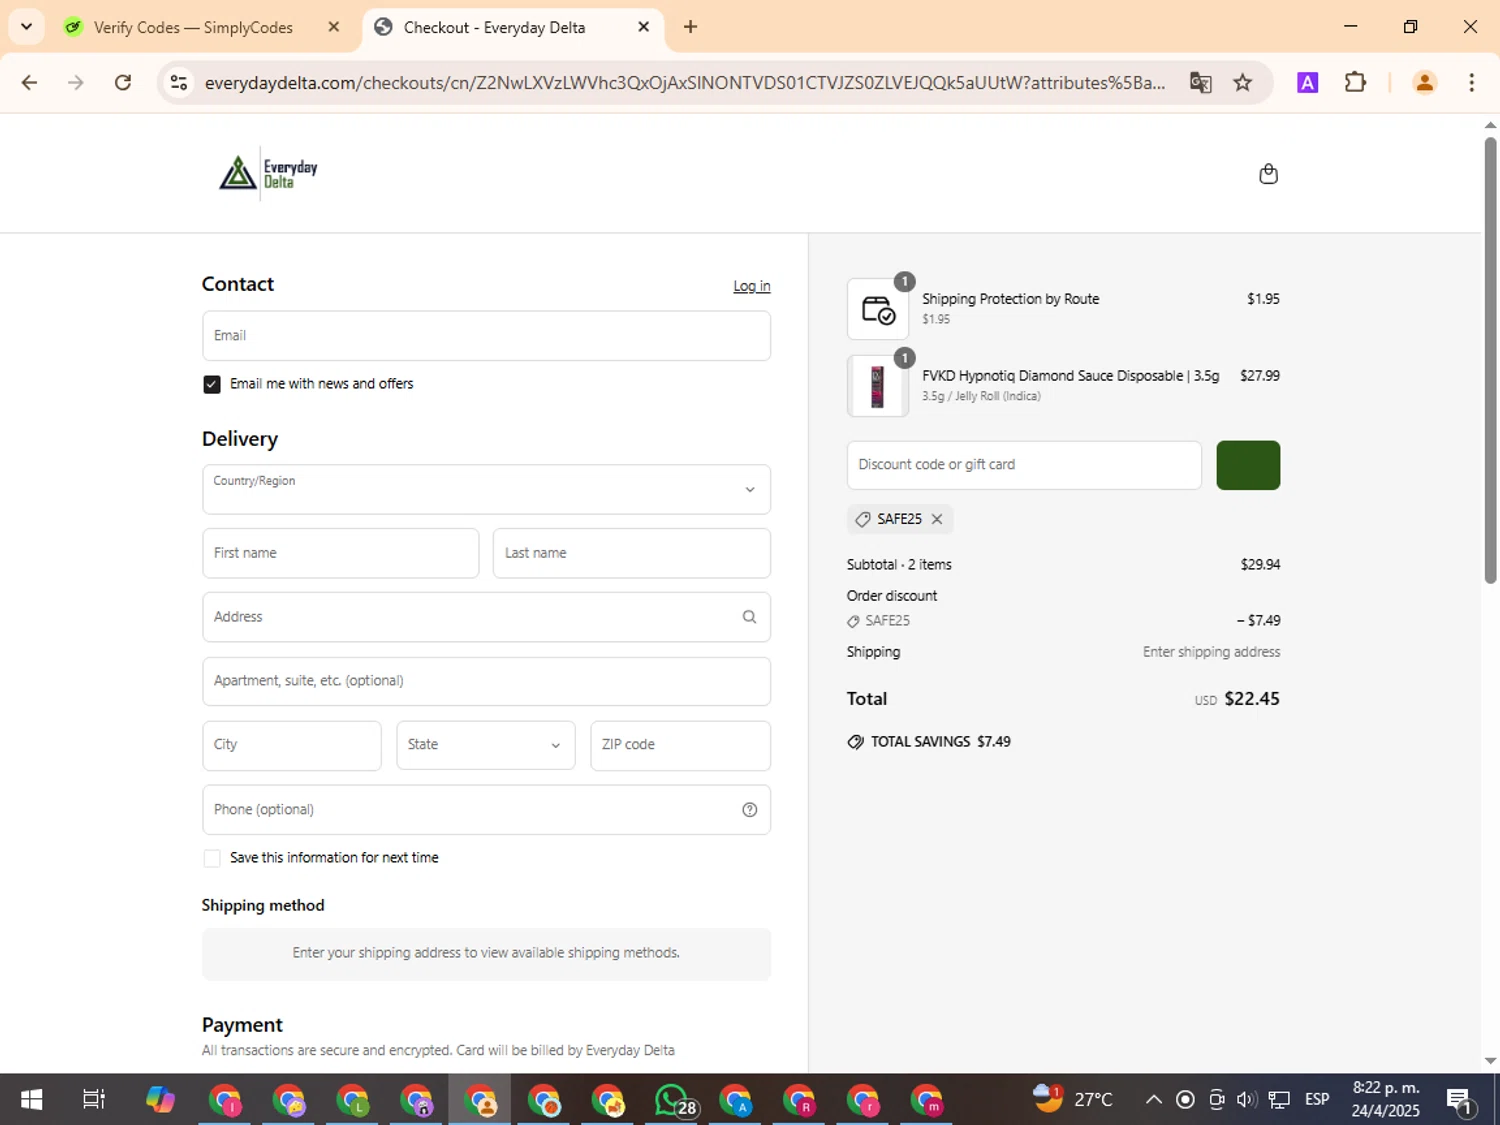Click the browser forward arrow
The width and height of the screenshot is (1500, 1125).
pos(76,83)
